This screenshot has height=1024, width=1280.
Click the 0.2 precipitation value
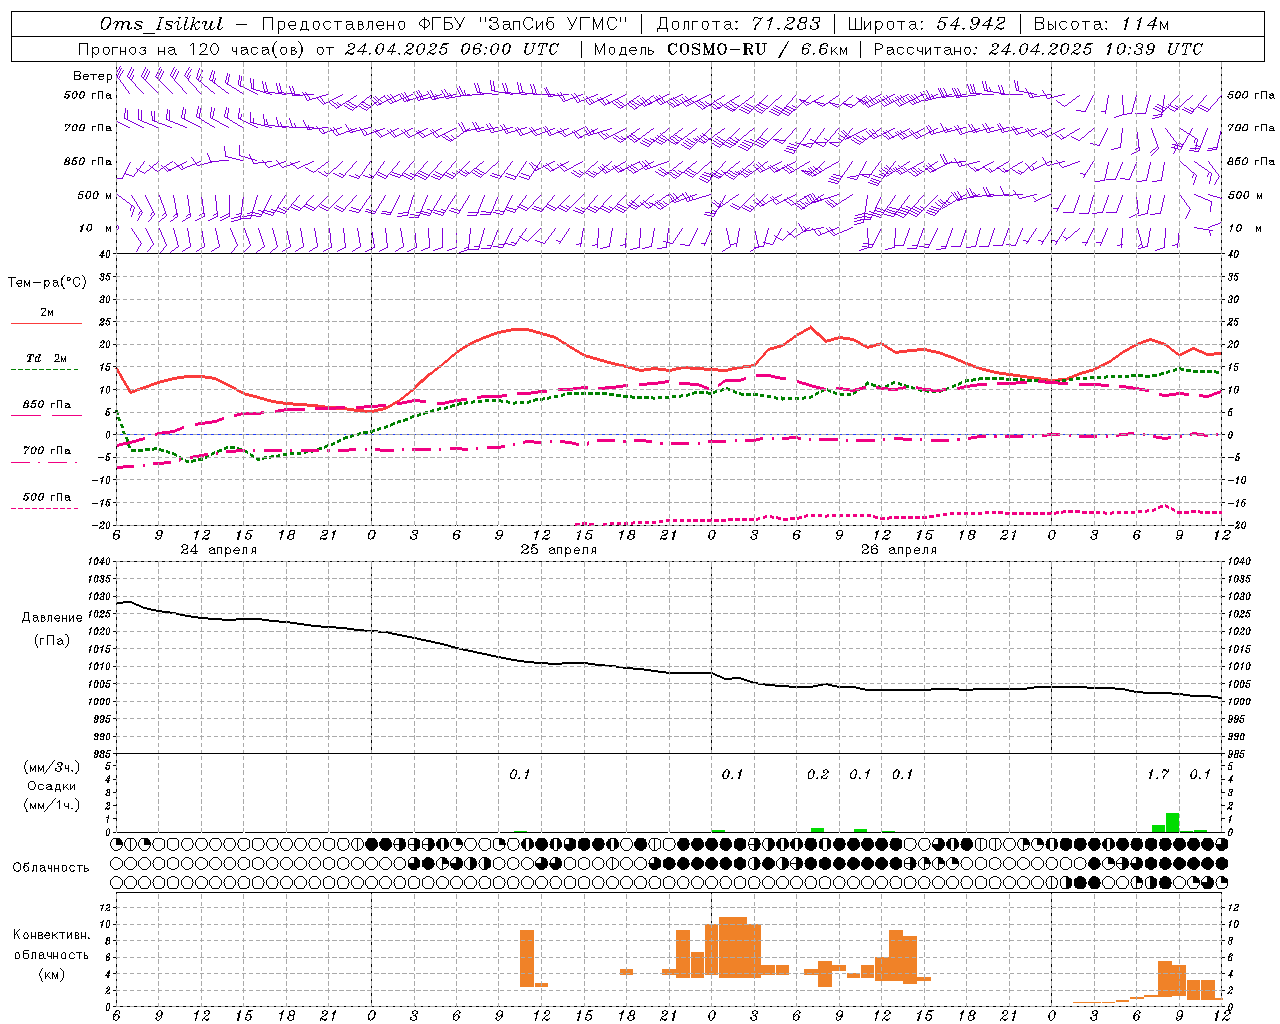point(818,774)
